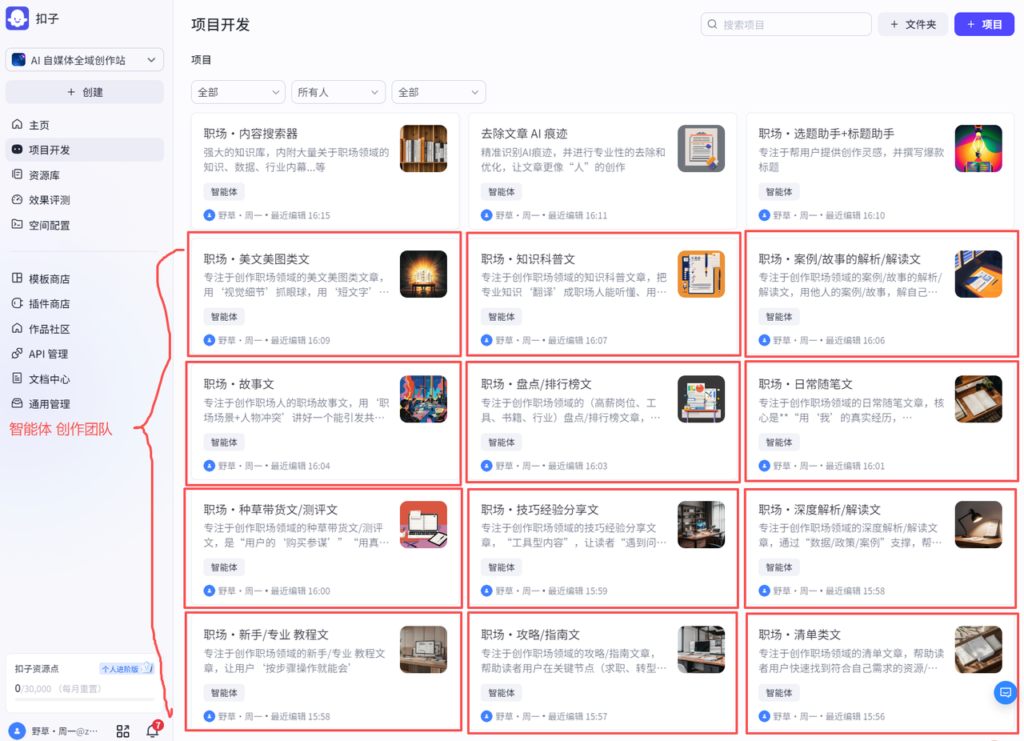Expand the AI 自媒体全域创作站 workspace selector
This screenshot has height=741, width=1024.
tap(84, 60)
